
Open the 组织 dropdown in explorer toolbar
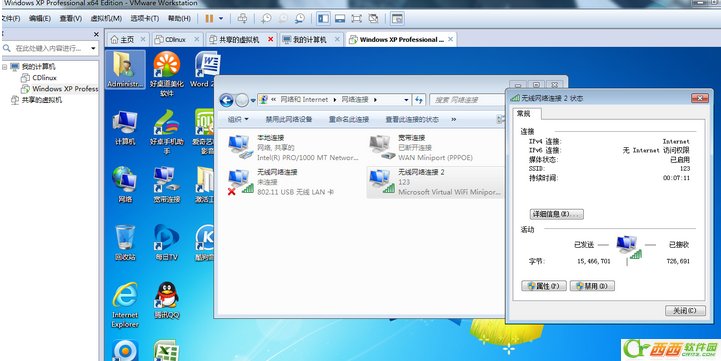(x=238, y=119)
